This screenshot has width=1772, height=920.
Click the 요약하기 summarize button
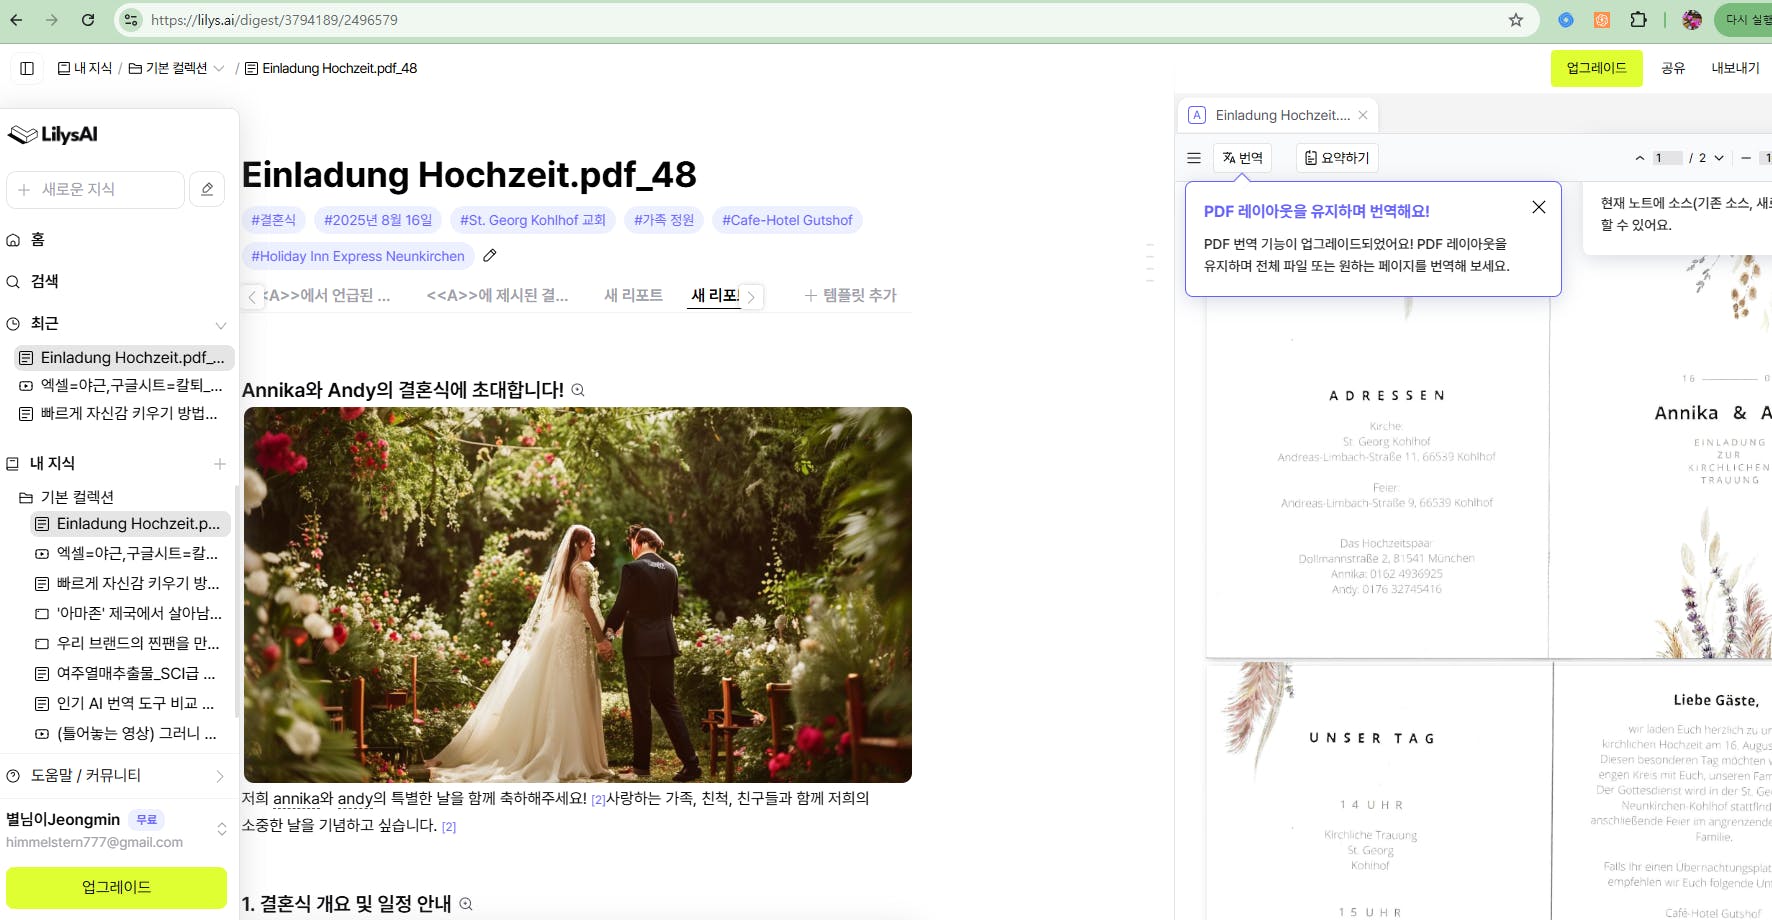point(1337,158)
